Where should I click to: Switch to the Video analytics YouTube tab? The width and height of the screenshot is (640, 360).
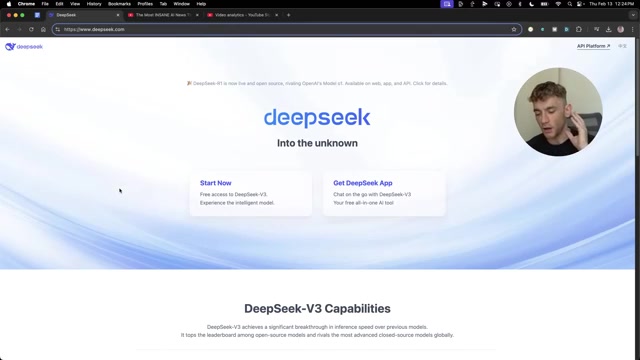tap(242, 15)
